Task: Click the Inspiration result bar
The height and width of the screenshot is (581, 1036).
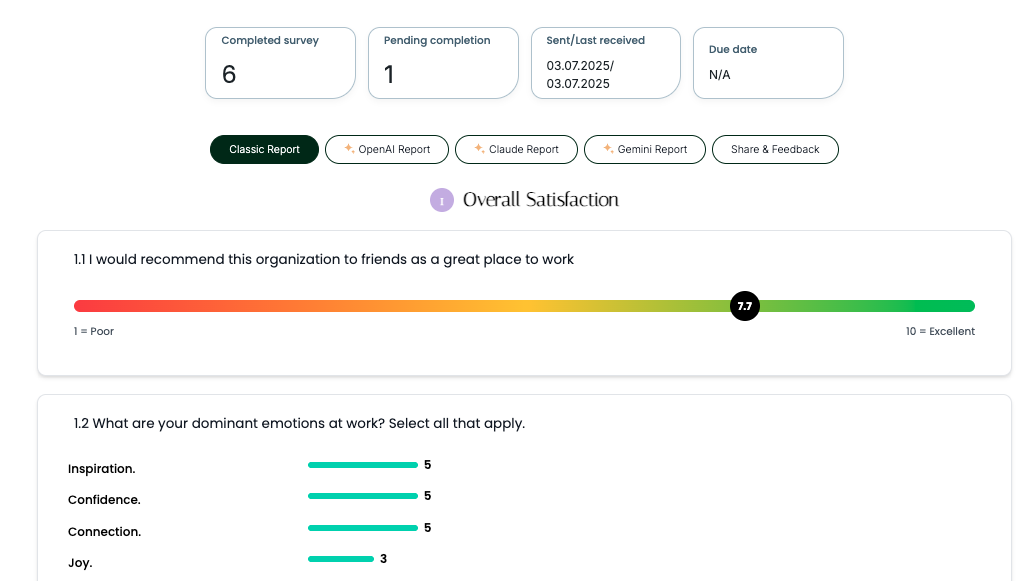Action: 363,465
